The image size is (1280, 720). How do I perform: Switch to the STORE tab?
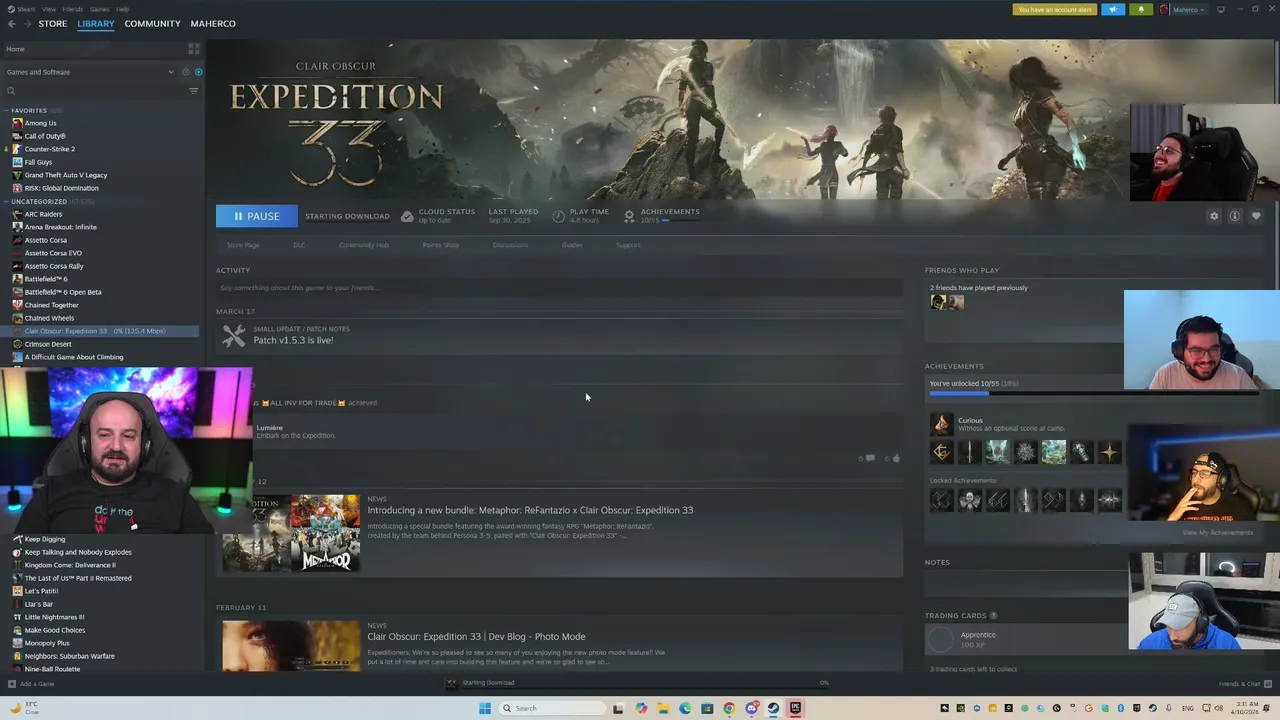pyautogui.click(x=53, y=24)
